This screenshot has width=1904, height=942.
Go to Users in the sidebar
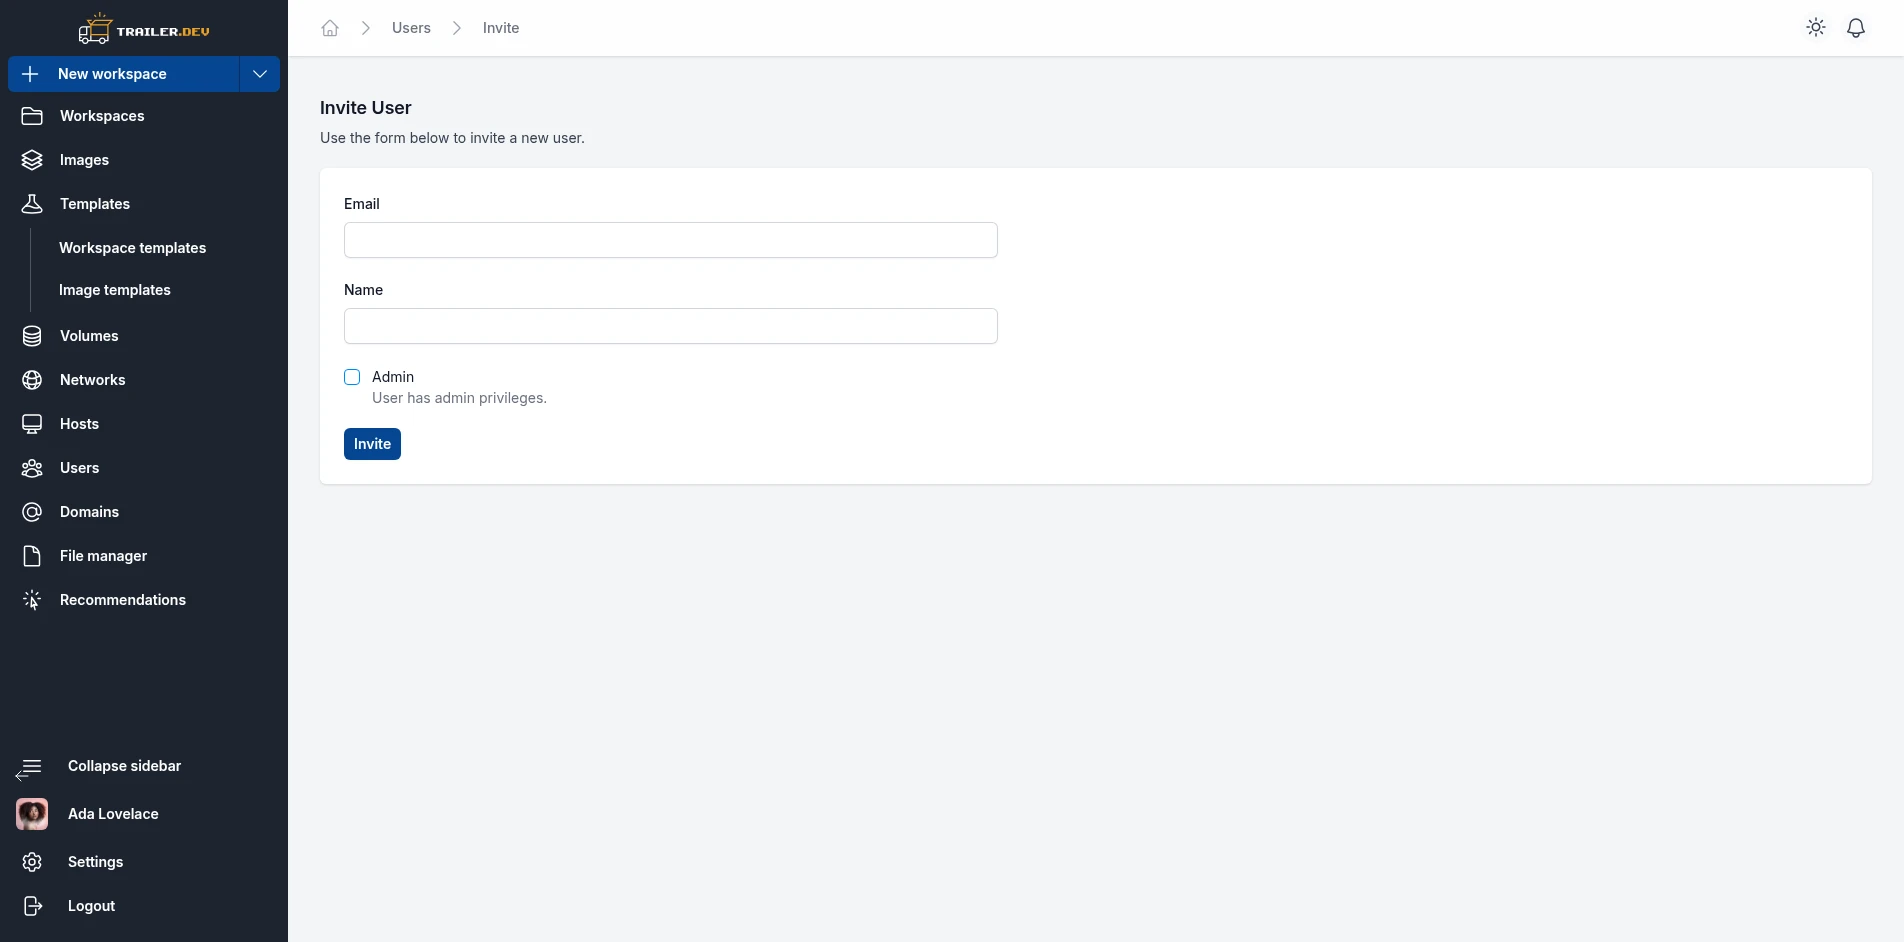pyautogui.click(x=79, y=468)
